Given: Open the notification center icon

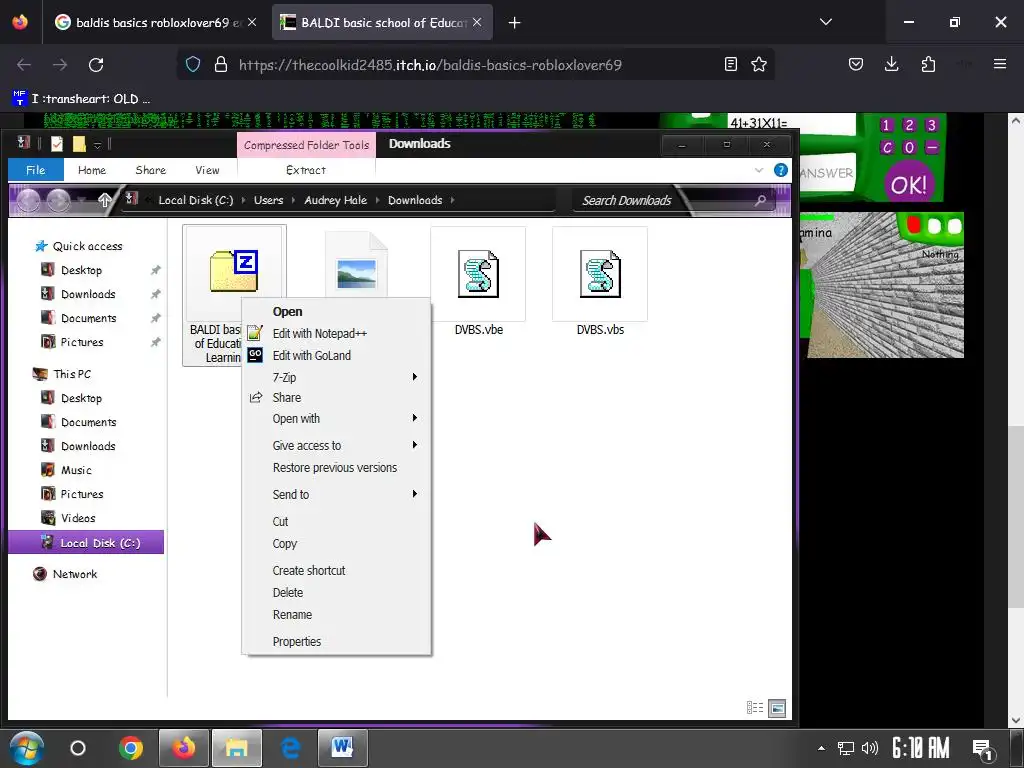Looking at the screenshot, I should (983, 749).
